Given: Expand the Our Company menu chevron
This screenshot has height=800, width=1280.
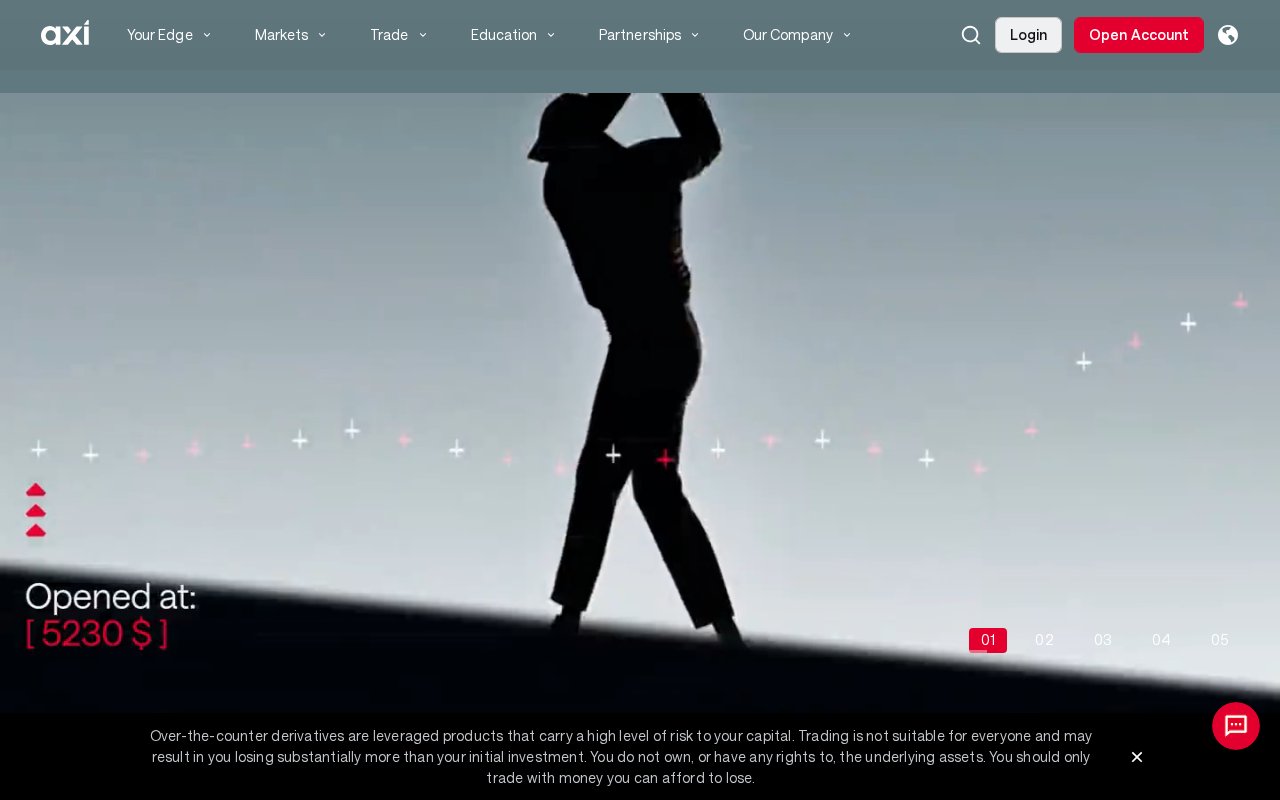Looking at the screenshot, I should pos(847,35).
